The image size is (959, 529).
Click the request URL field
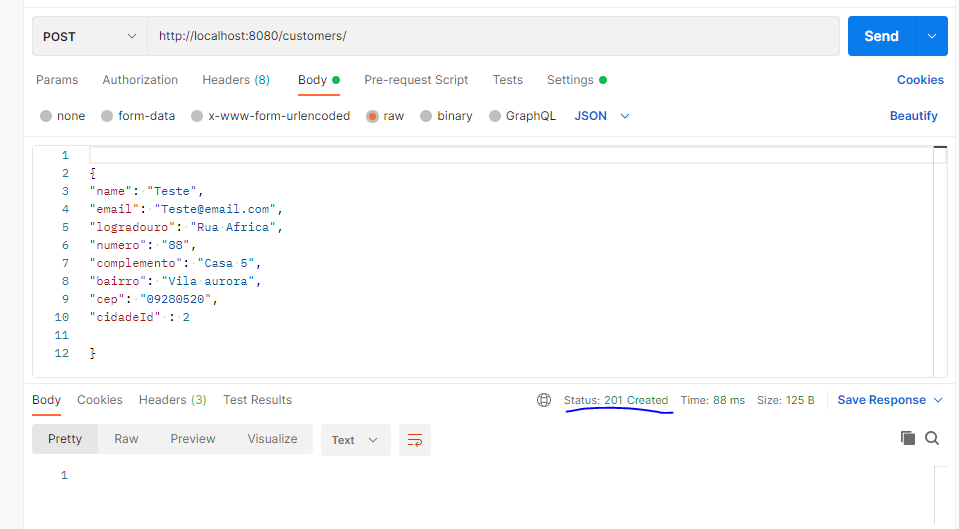click(493, 36)
